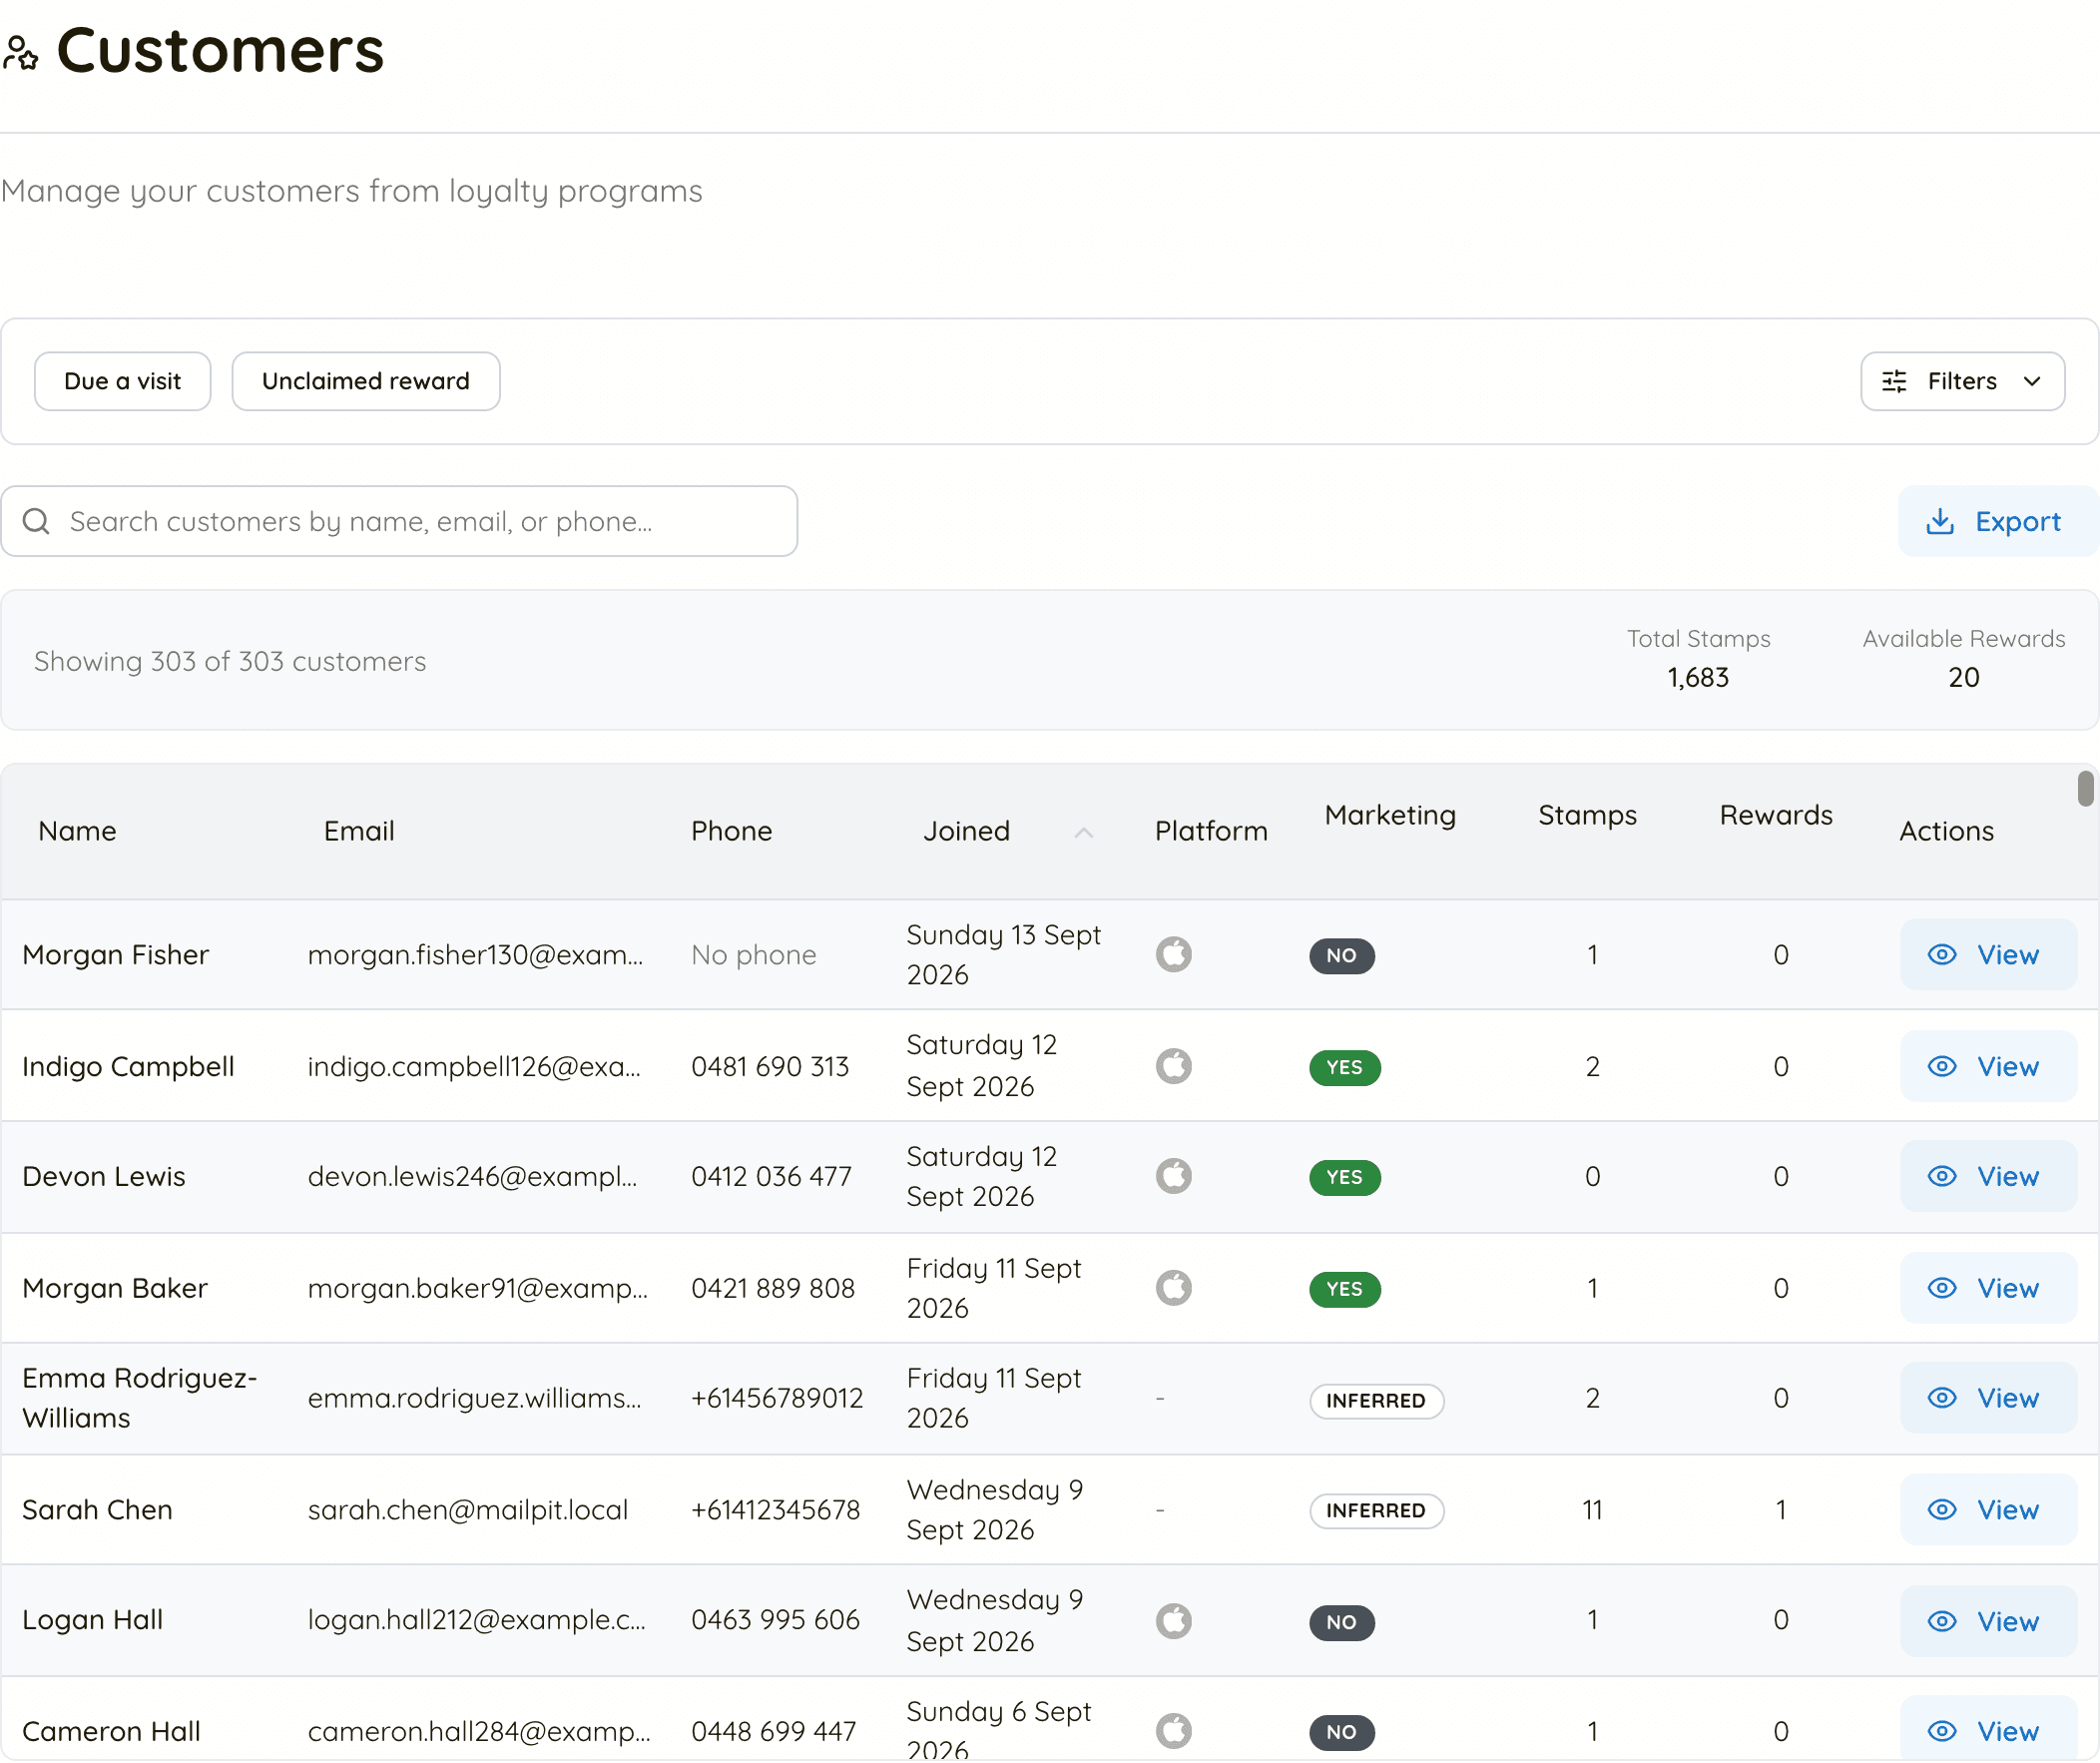Select phone number 0481 690 313
The image size is (2100, 1763).
click(x=770, y=1067)
